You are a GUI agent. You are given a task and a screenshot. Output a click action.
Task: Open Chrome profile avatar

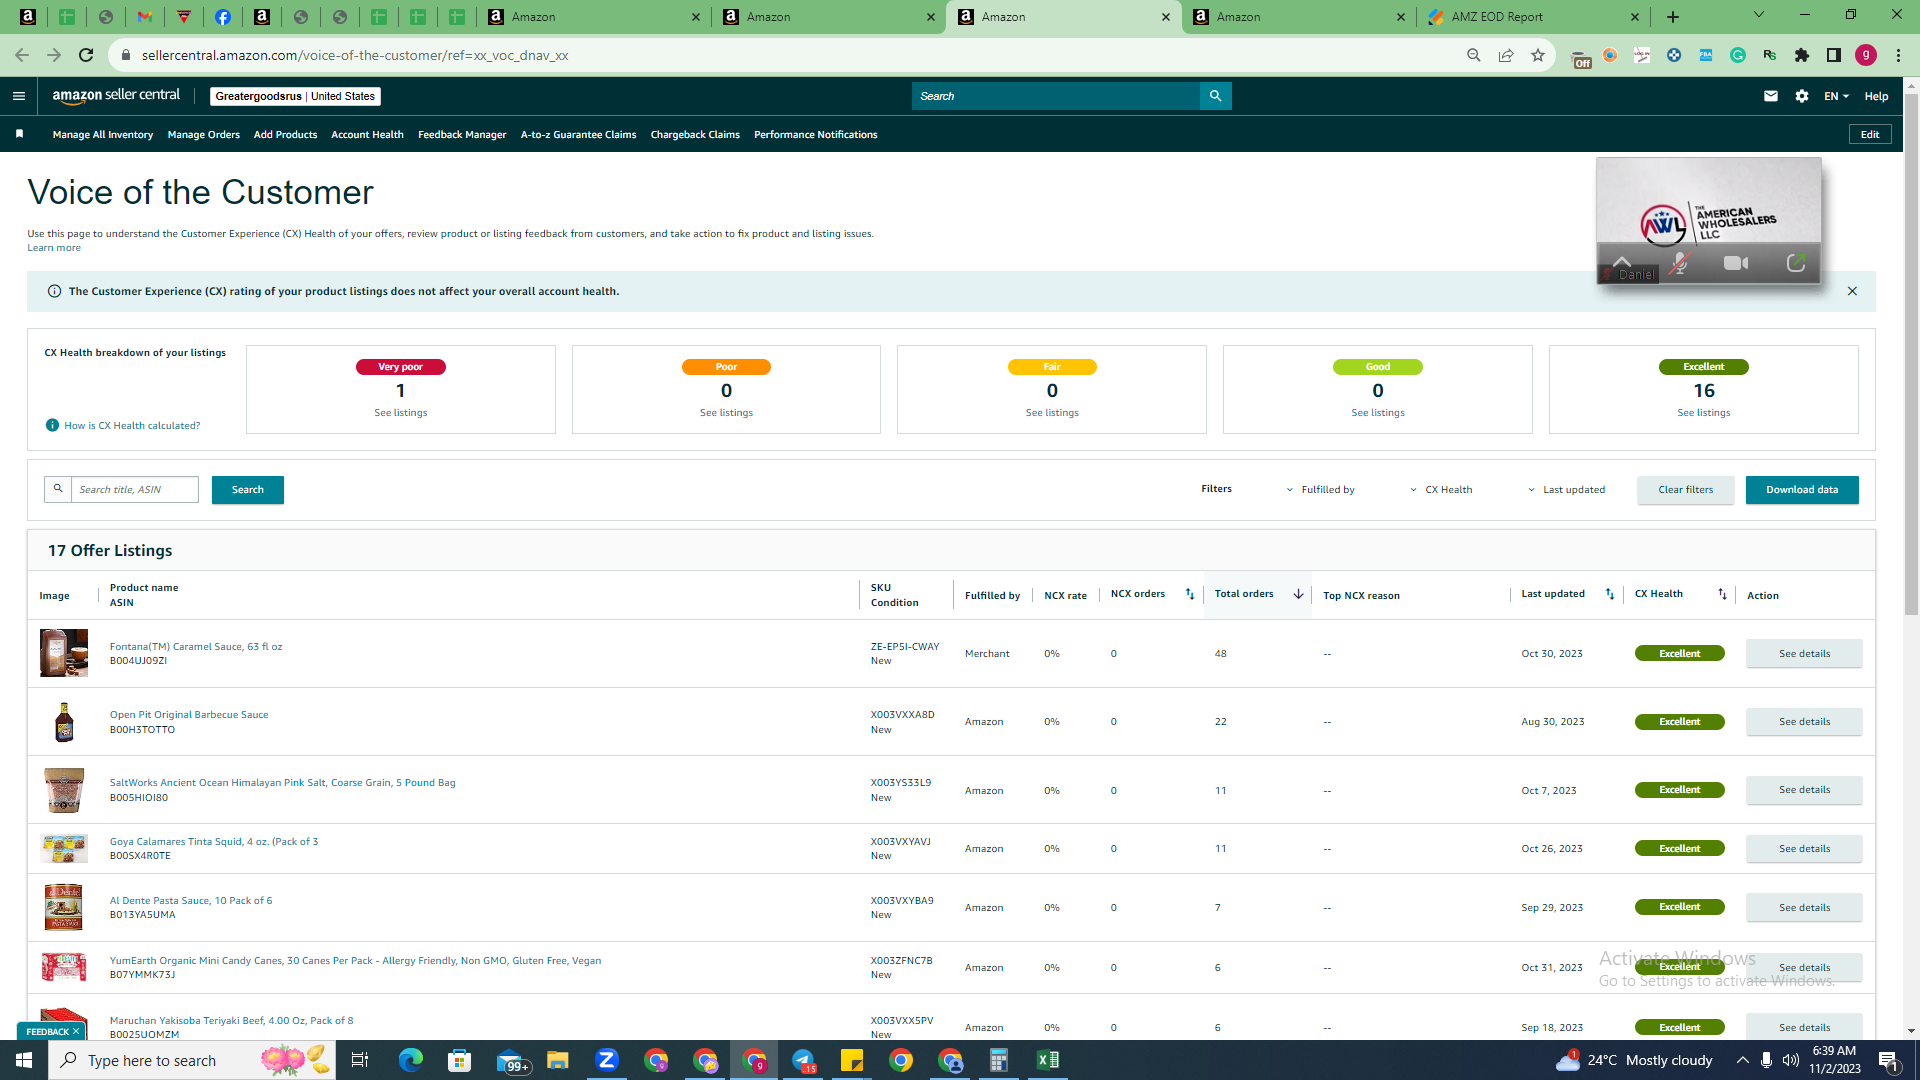point(1865,55)
